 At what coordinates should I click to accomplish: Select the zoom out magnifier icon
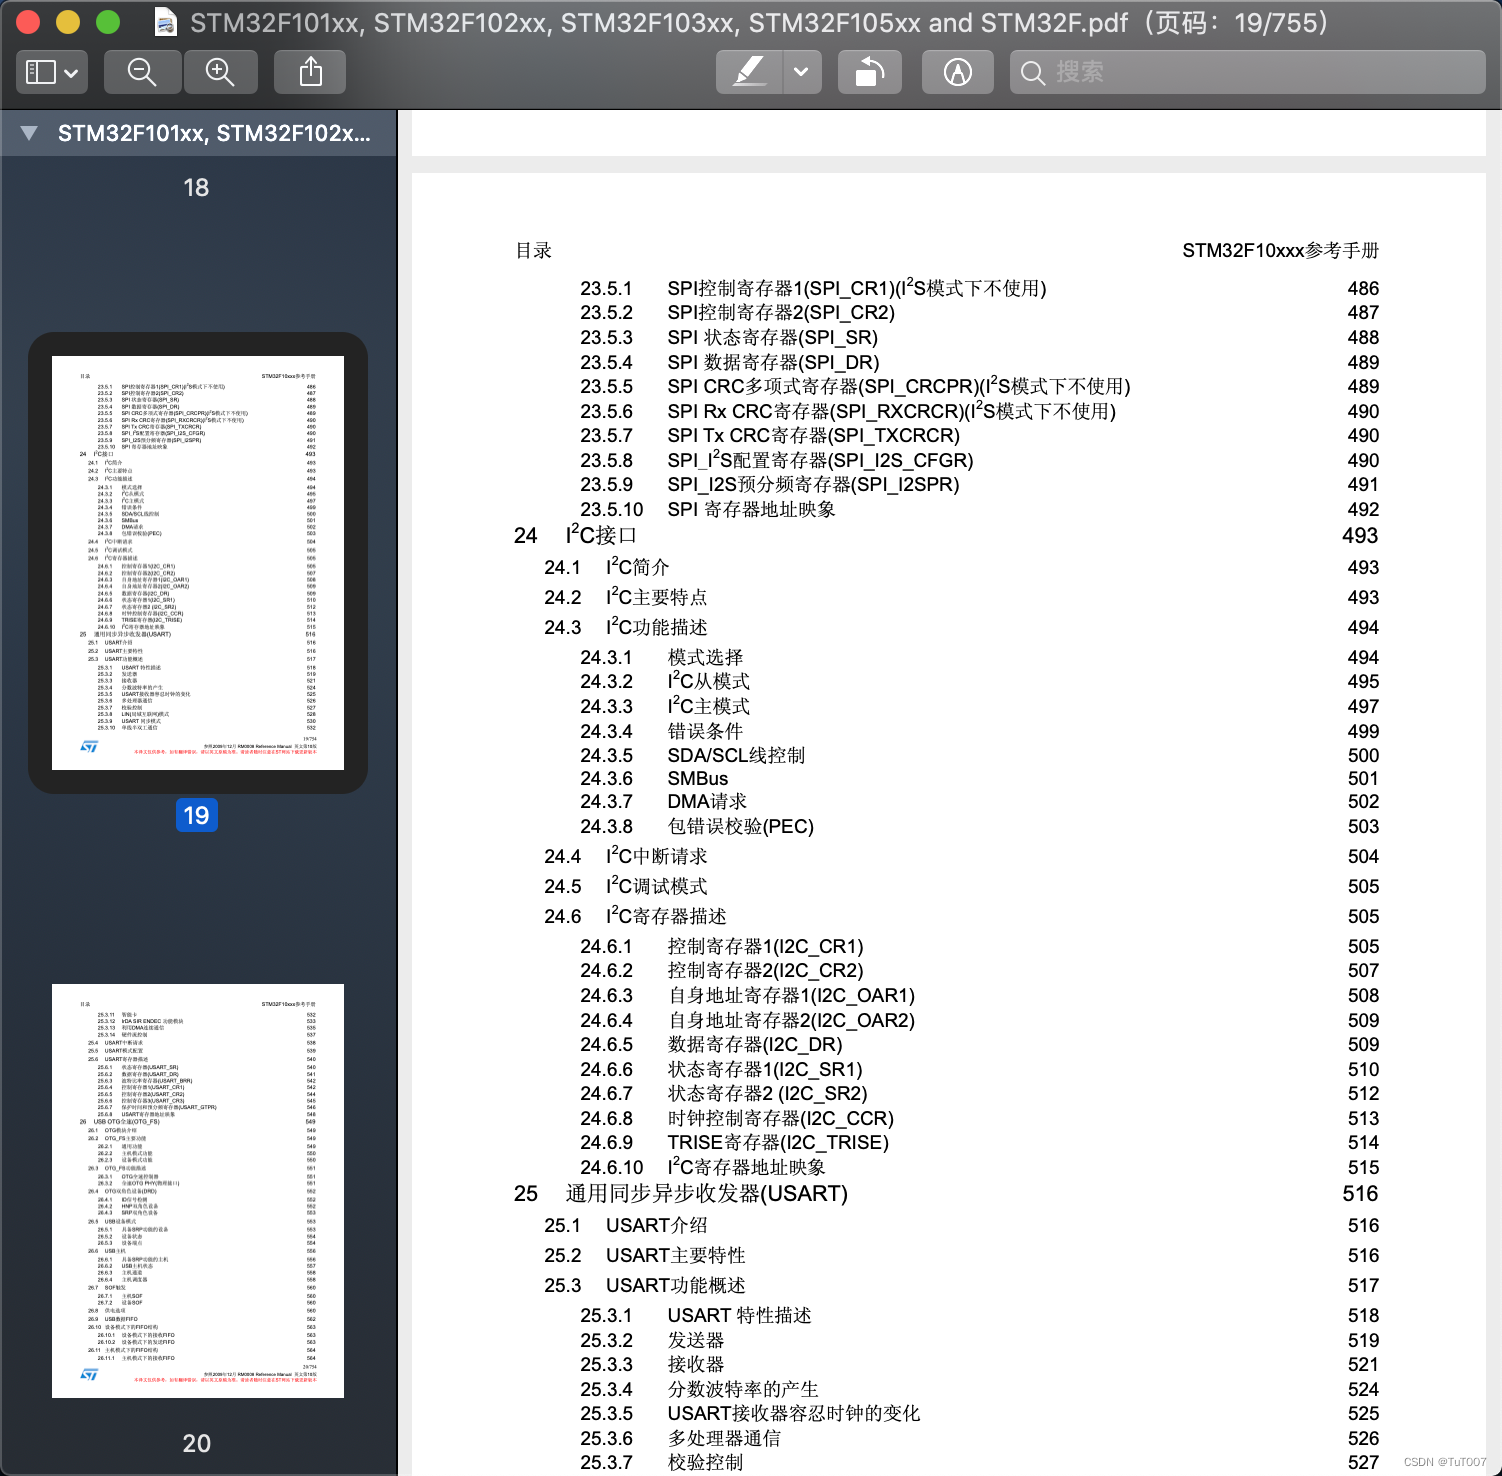pyautogui.click(x=142, y=71)
